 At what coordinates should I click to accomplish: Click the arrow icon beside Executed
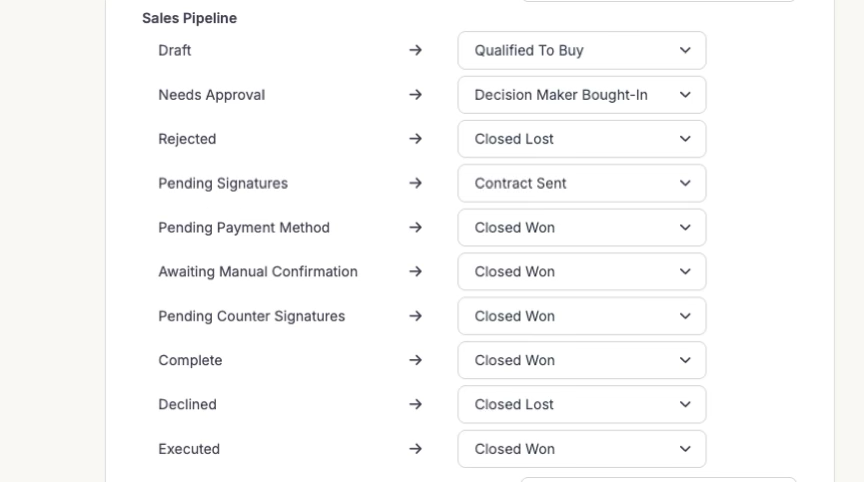click(x=415, y=449)
